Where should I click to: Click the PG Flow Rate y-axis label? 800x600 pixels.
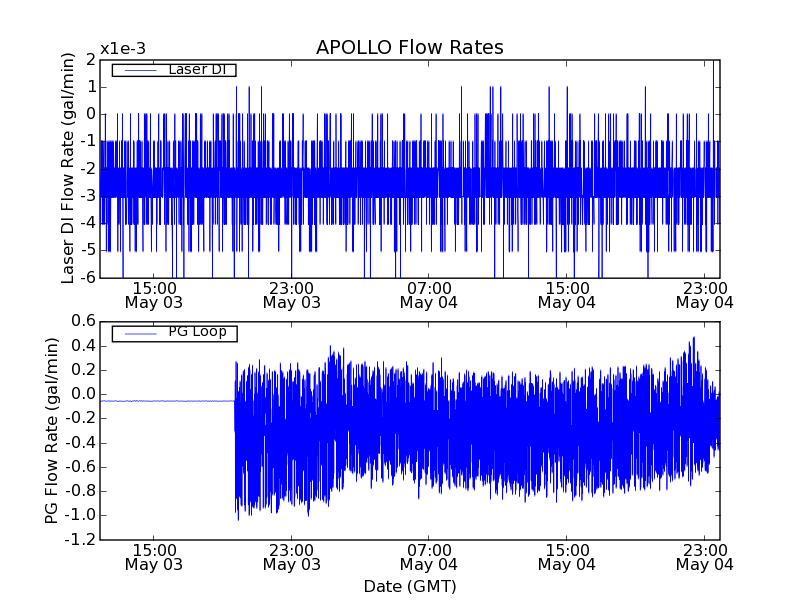(51, 430)
